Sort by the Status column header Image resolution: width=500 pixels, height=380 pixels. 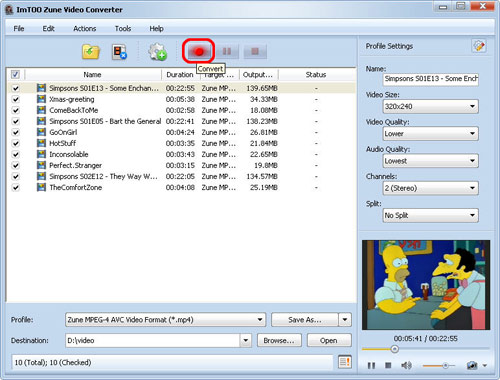[316, 75]
